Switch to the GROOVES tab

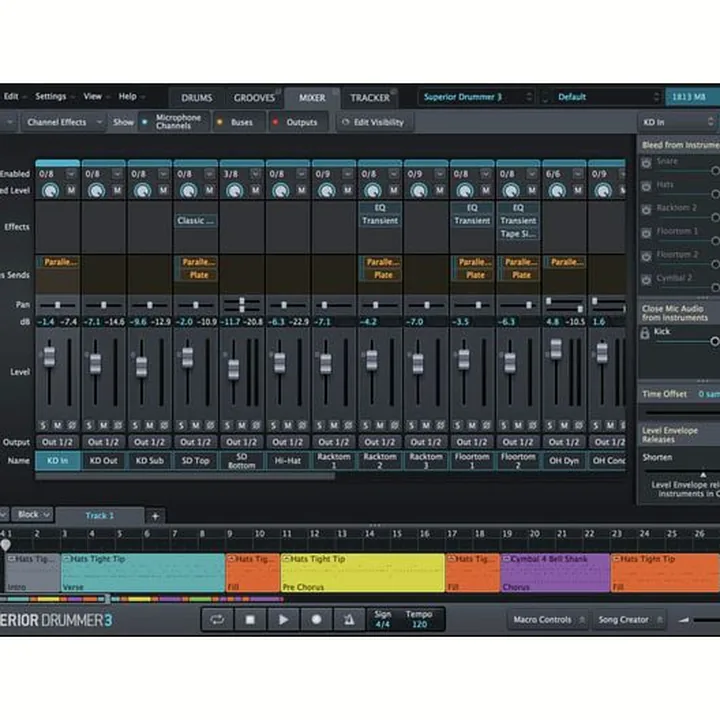pyautogui.click(x=254, y=98)
